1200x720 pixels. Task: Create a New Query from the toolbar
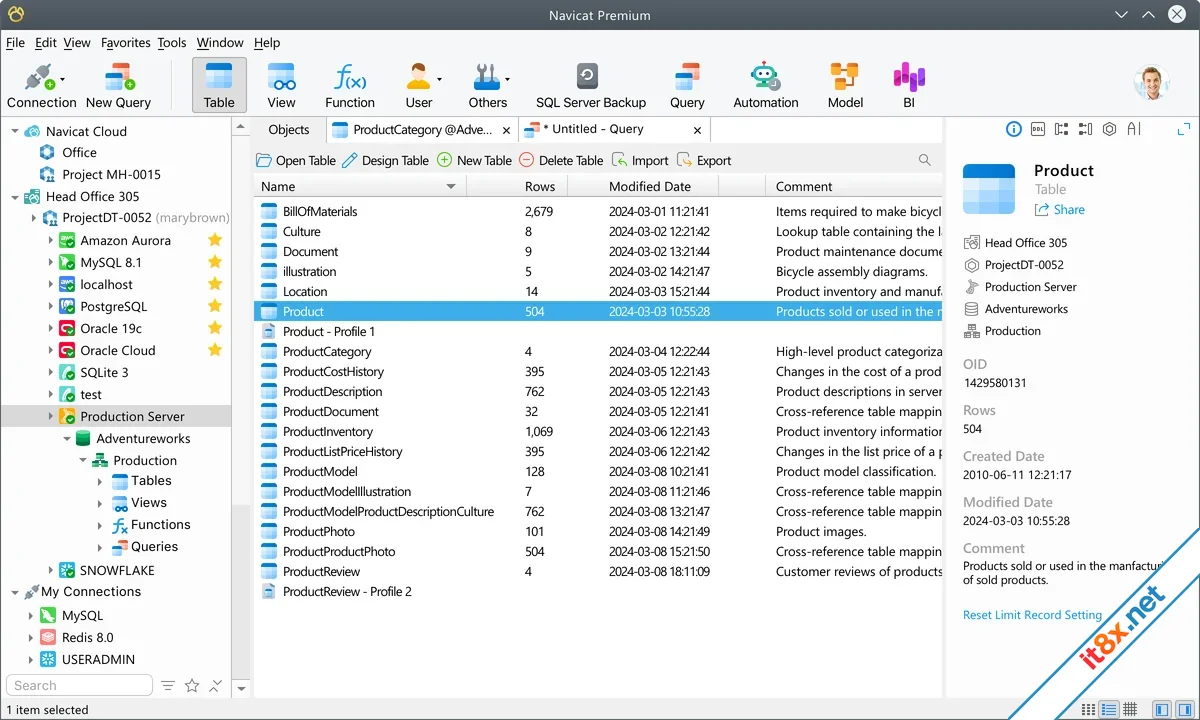[x=118, y=85]
